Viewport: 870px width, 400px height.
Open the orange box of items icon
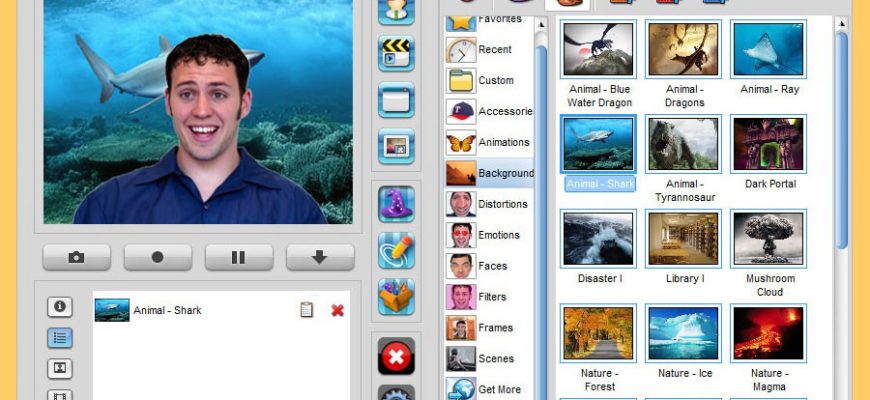click(x=396, y=297)
